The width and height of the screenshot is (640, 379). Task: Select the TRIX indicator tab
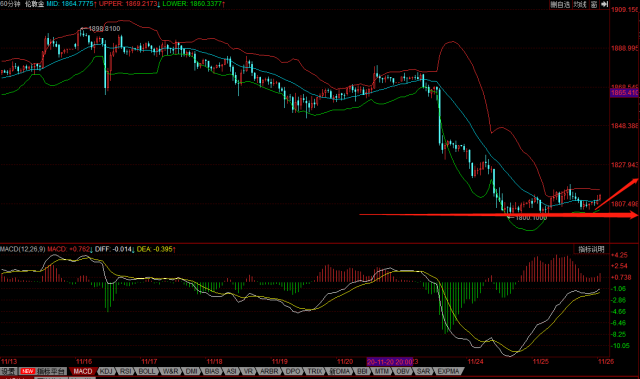[x=315, y=371]
